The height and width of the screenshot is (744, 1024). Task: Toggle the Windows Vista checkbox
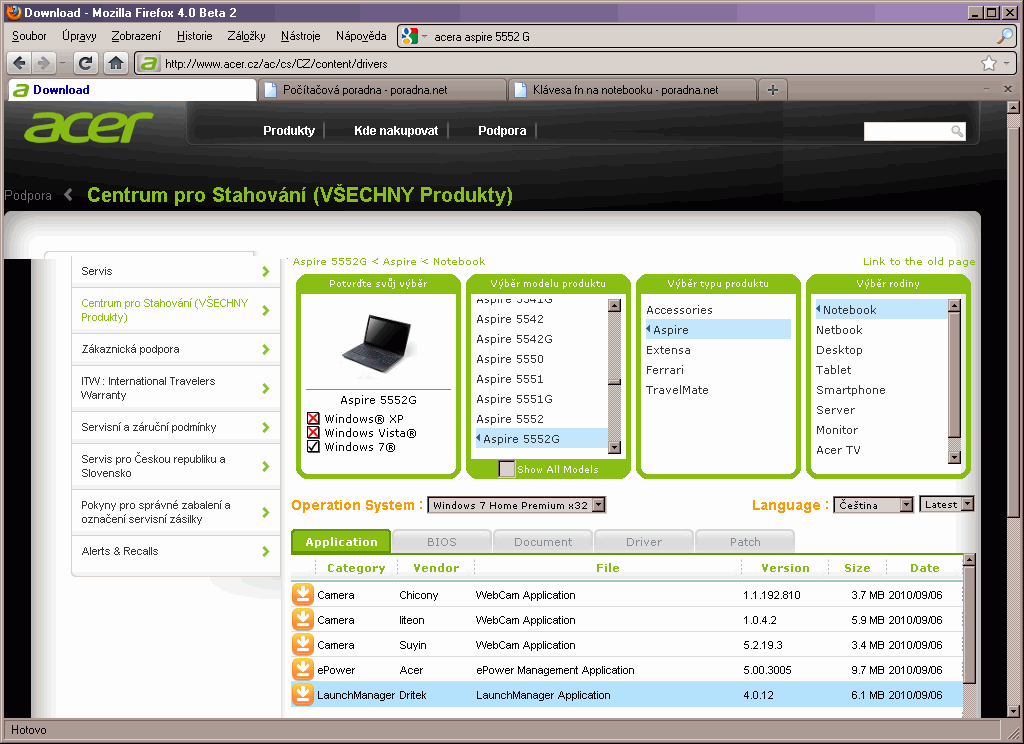coord(313,432)
